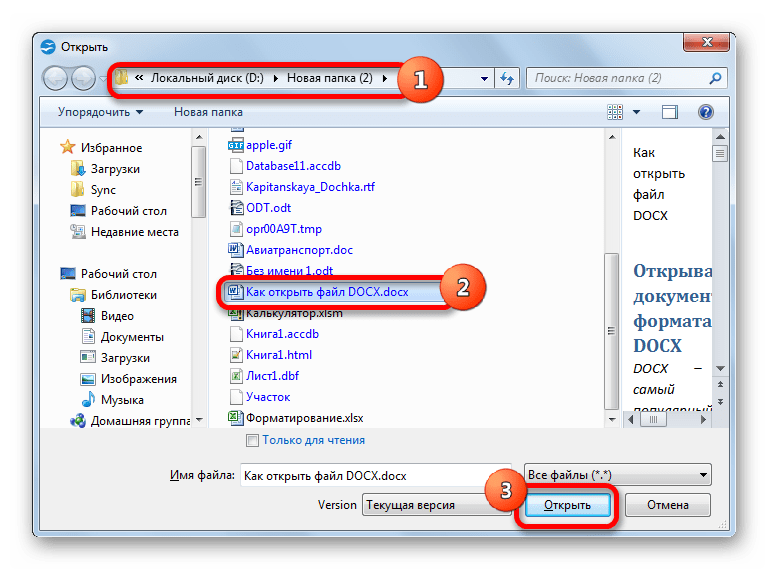Click the Forward navigation arrow
The width and height of the screenshot is (769, 570).
83,78
